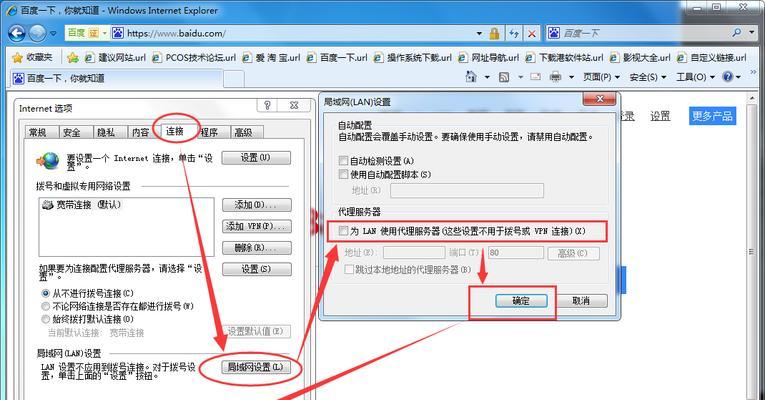Click the security lock icon in address bar
765x400 pixels.
(494, 33)
